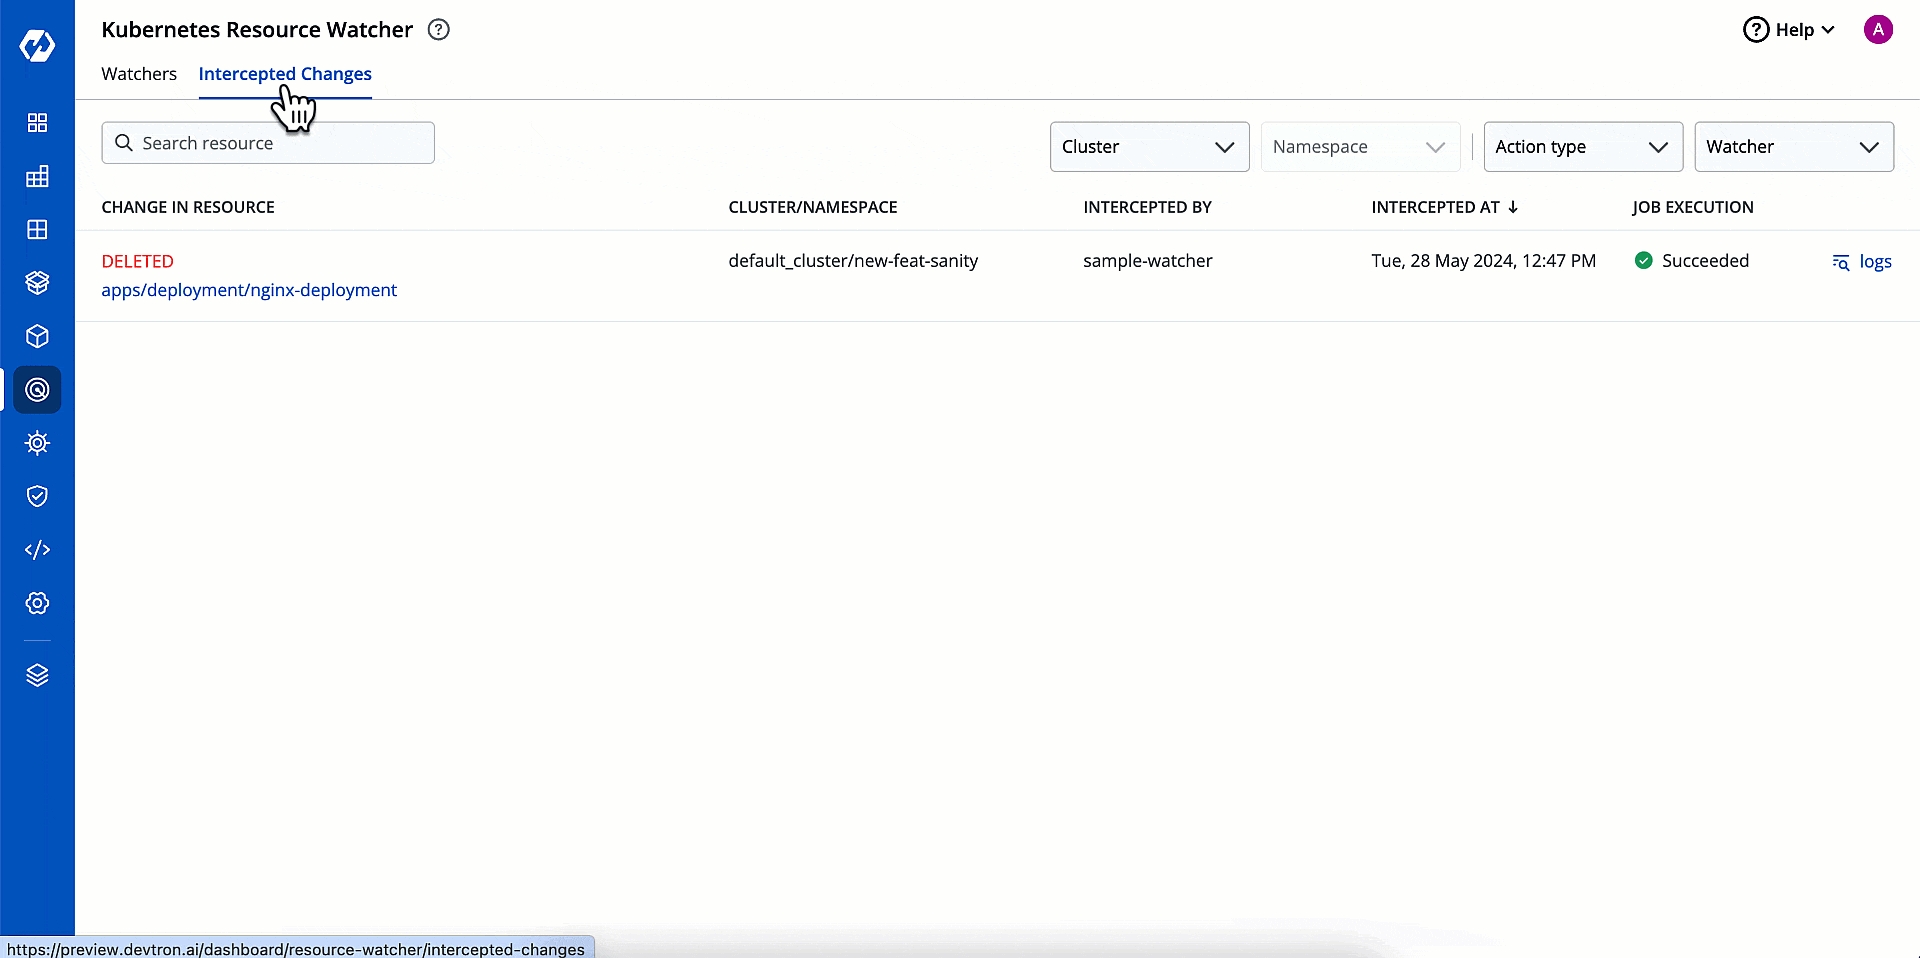Open the Namespace dropdown

pos(1360,147)
